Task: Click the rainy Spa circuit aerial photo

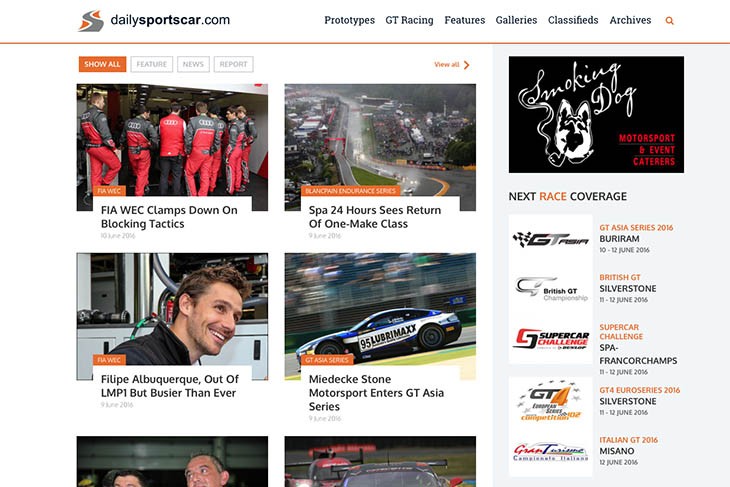Action: [380, 140]
